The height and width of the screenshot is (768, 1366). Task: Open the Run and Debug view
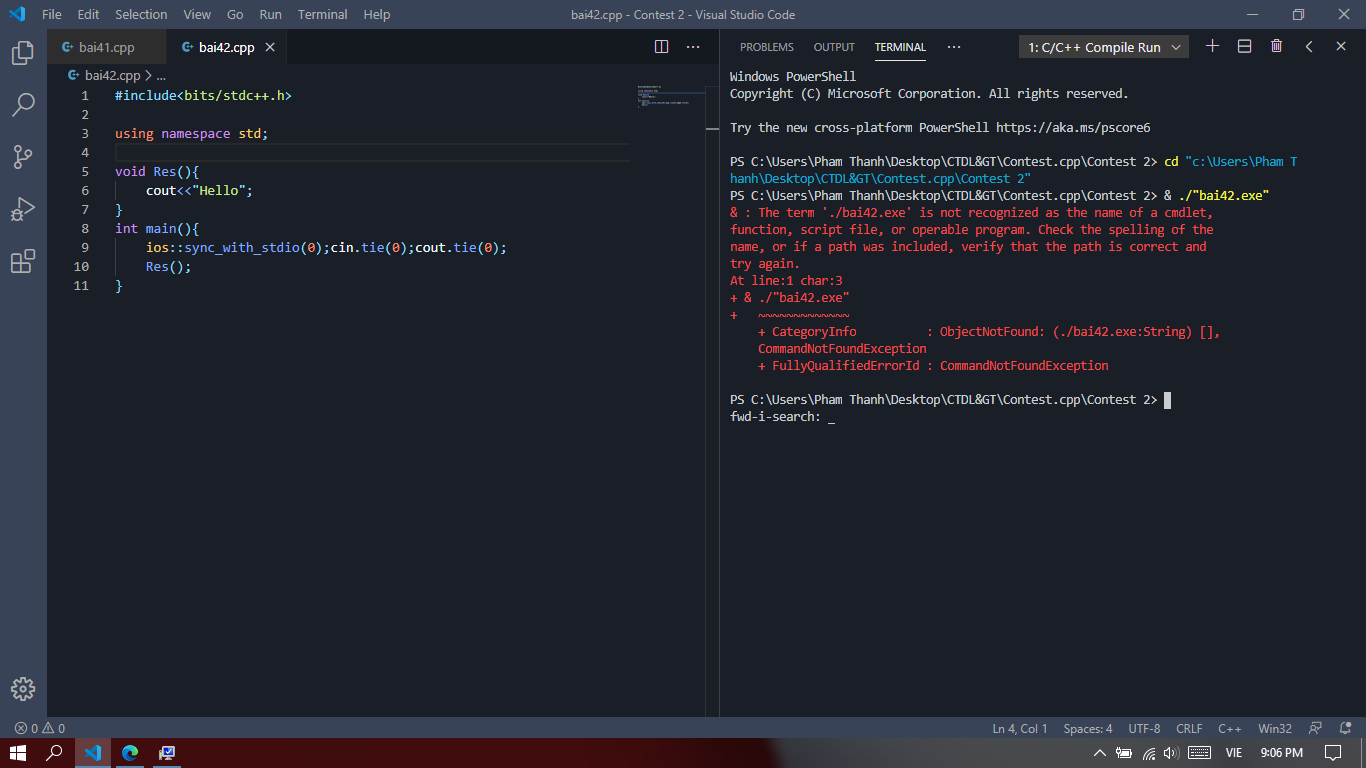(23, 209)
